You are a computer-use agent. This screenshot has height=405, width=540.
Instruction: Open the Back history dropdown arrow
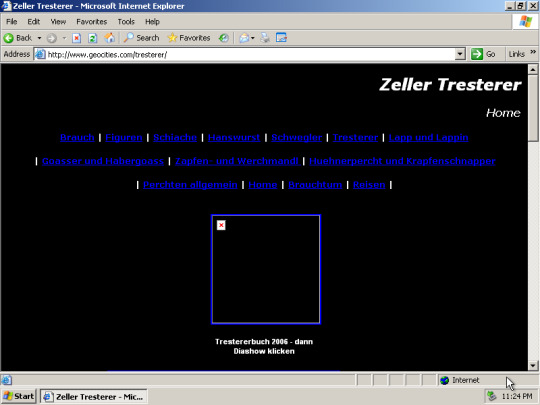coord(39,38)
